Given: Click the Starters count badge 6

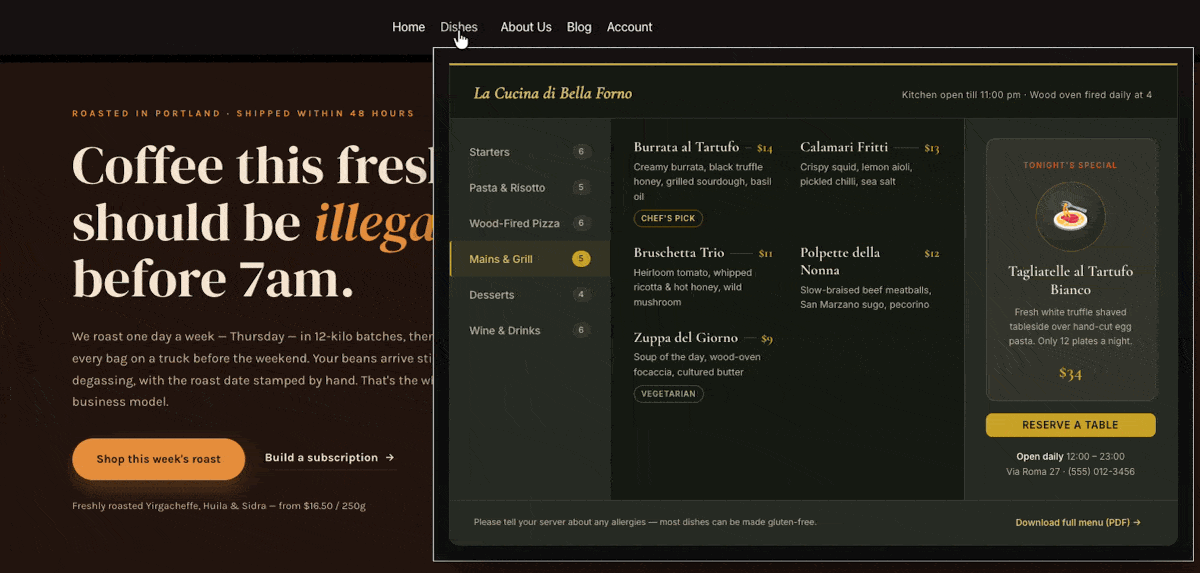Looking at the screenshot, I should [x=581, y=152].
